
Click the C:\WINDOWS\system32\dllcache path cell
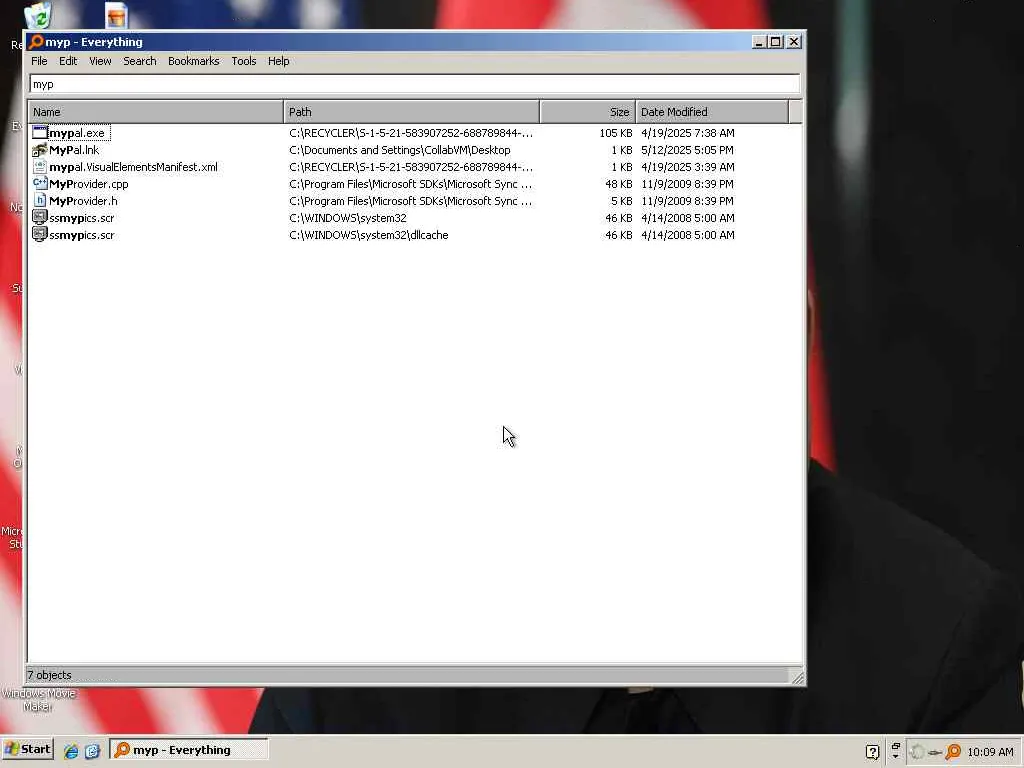click(x=368, y=235)
